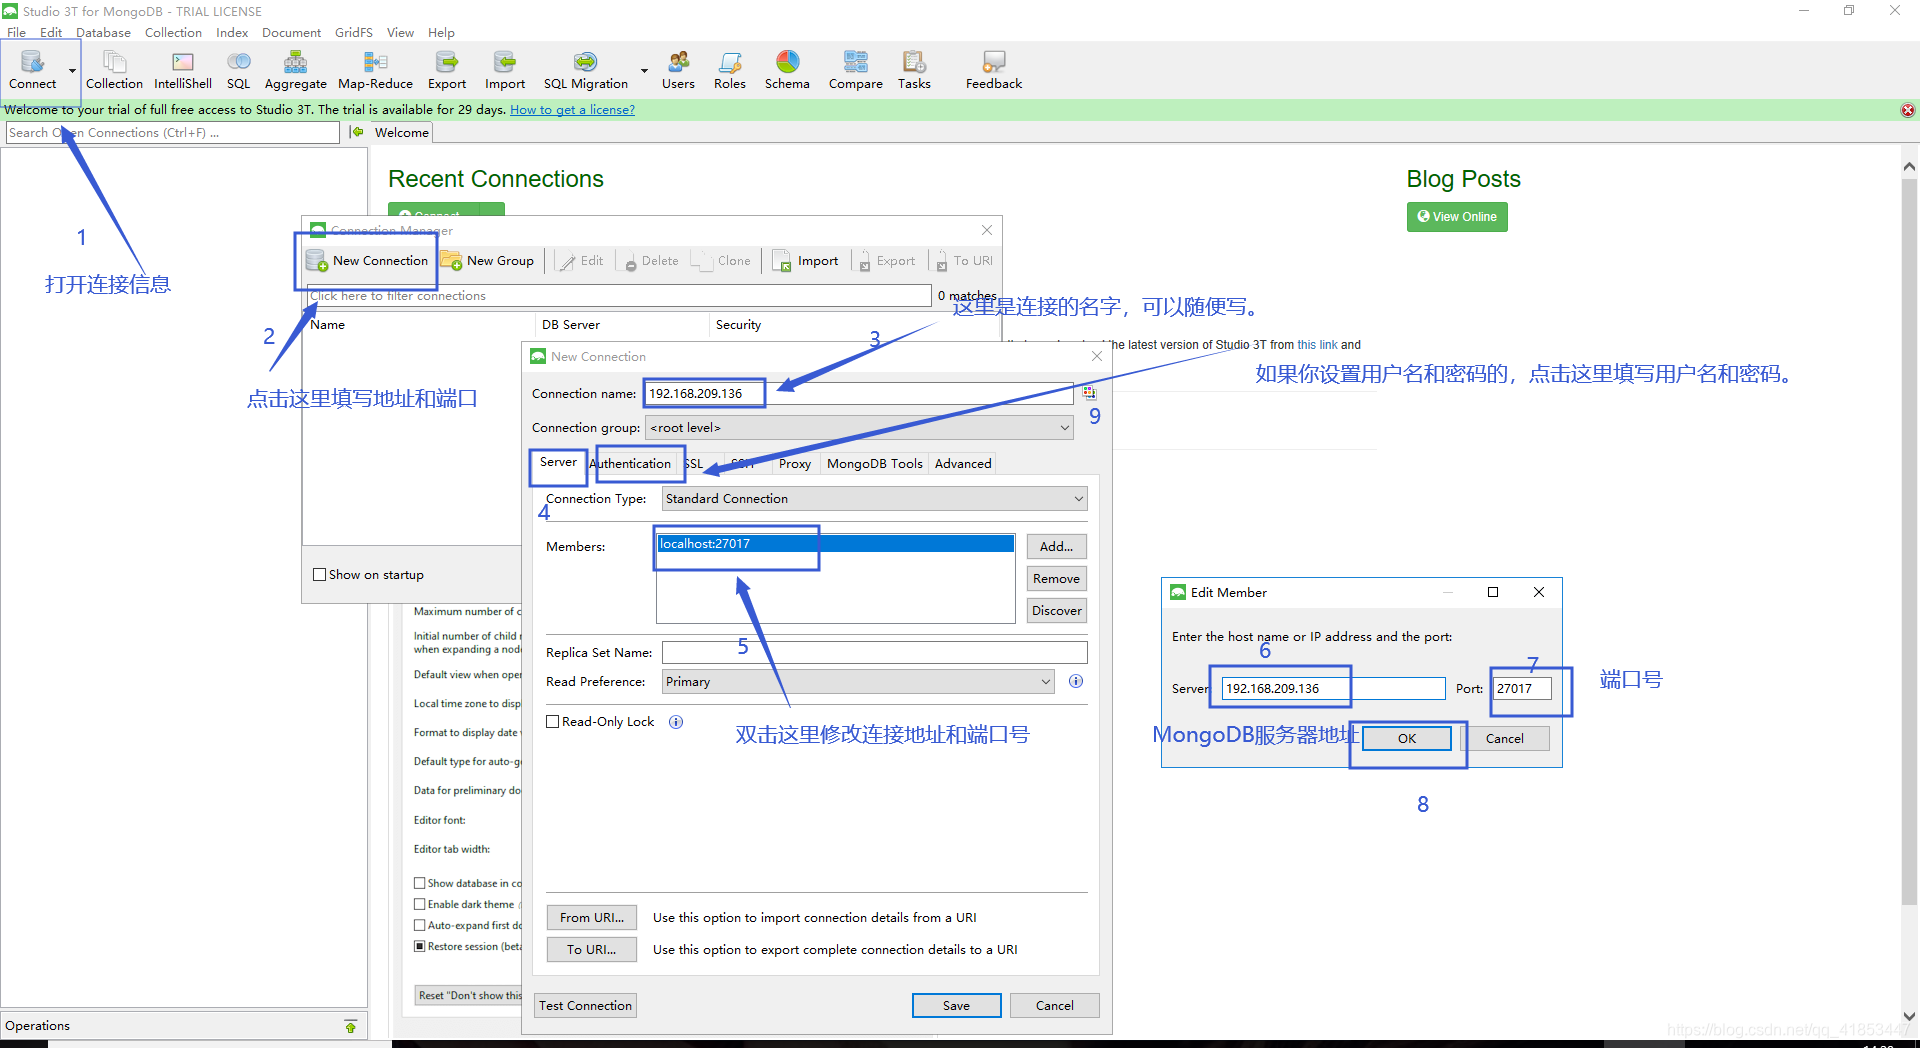
Task: Click Cancel in Edit Member dialog
Action: pyautogui.click(x=1505, y=739)
